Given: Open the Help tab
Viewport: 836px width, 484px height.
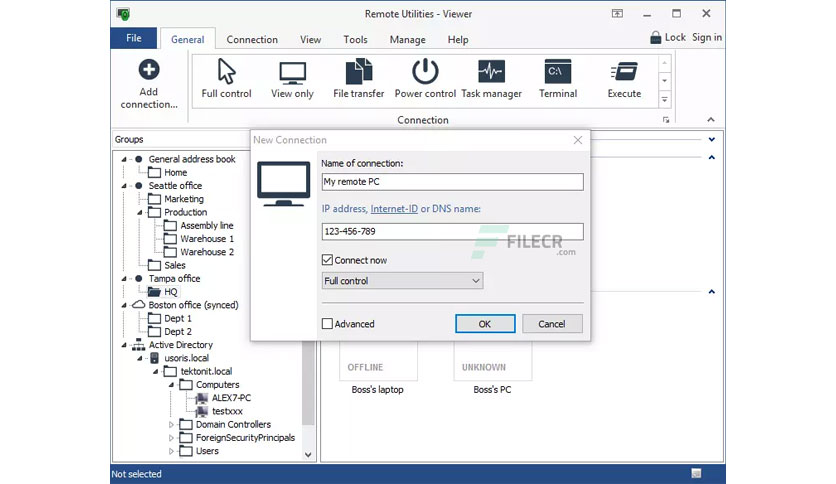Looking at the screenshot, I should (458, 39).
